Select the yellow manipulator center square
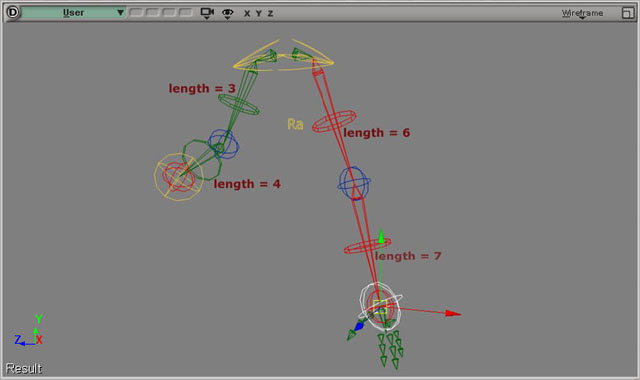Viewport: 640px width, 380px height. 380,307
